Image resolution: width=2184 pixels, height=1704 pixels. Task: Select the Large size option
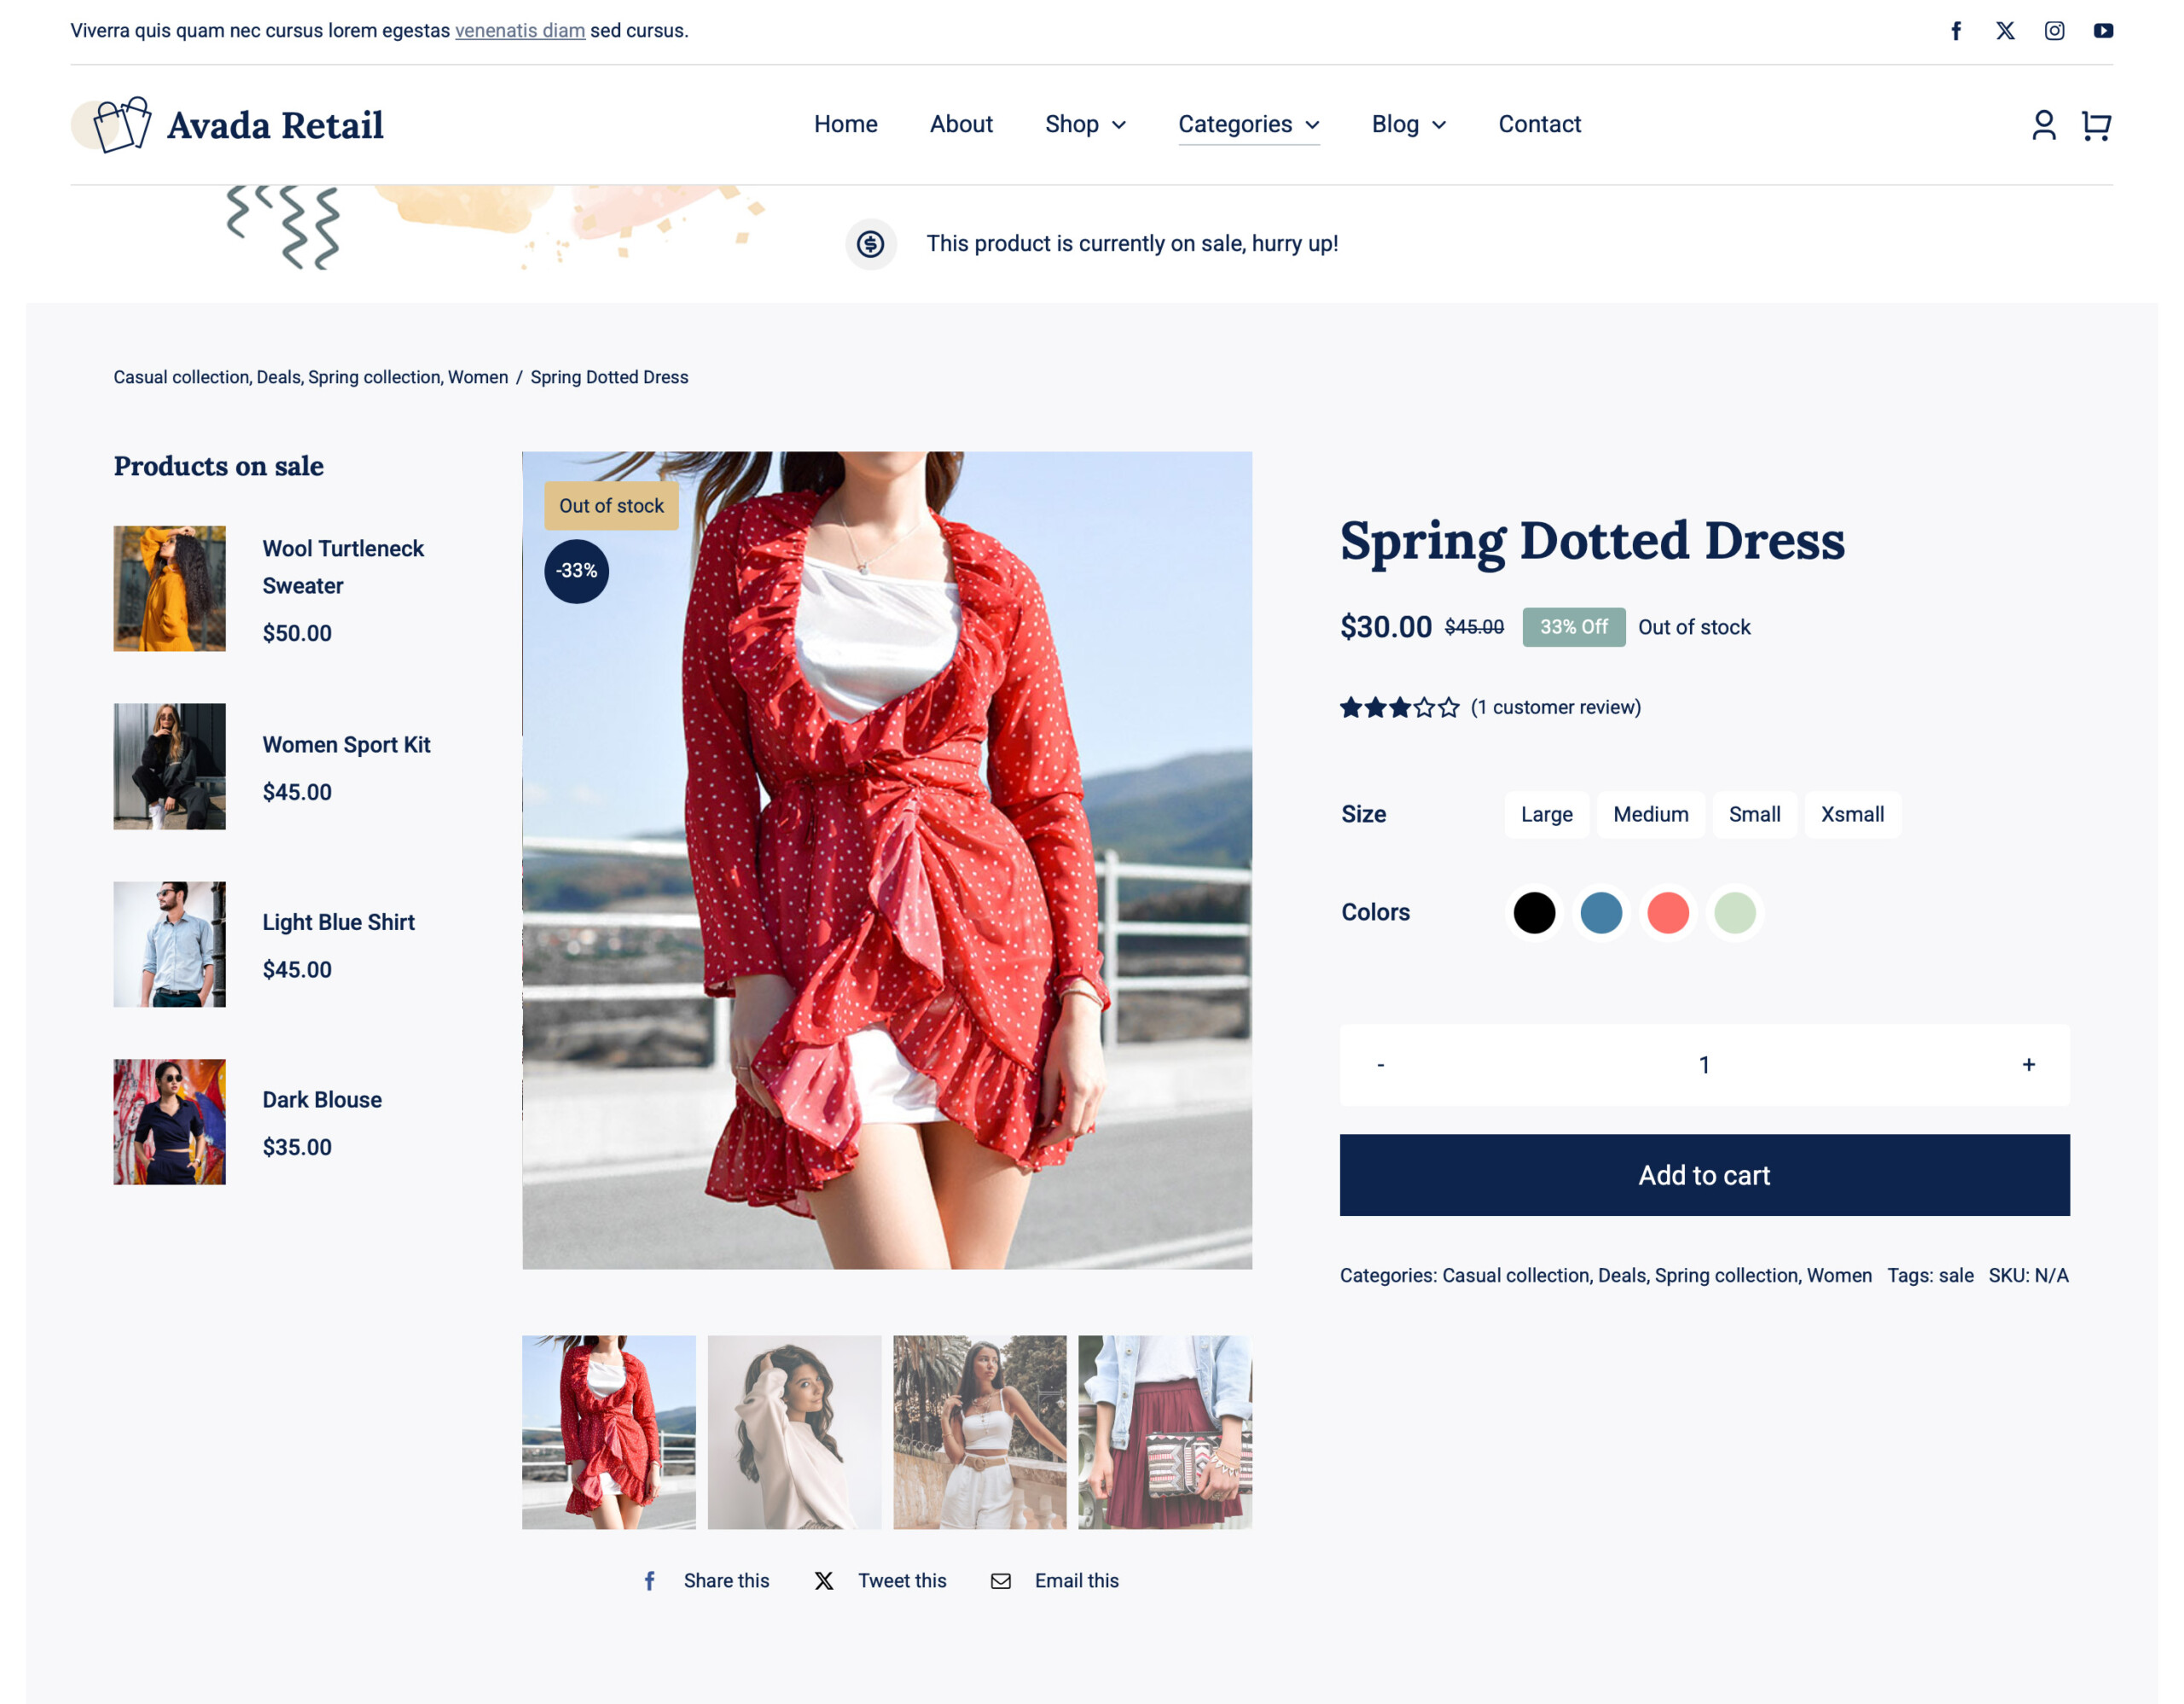[1546, 814]
